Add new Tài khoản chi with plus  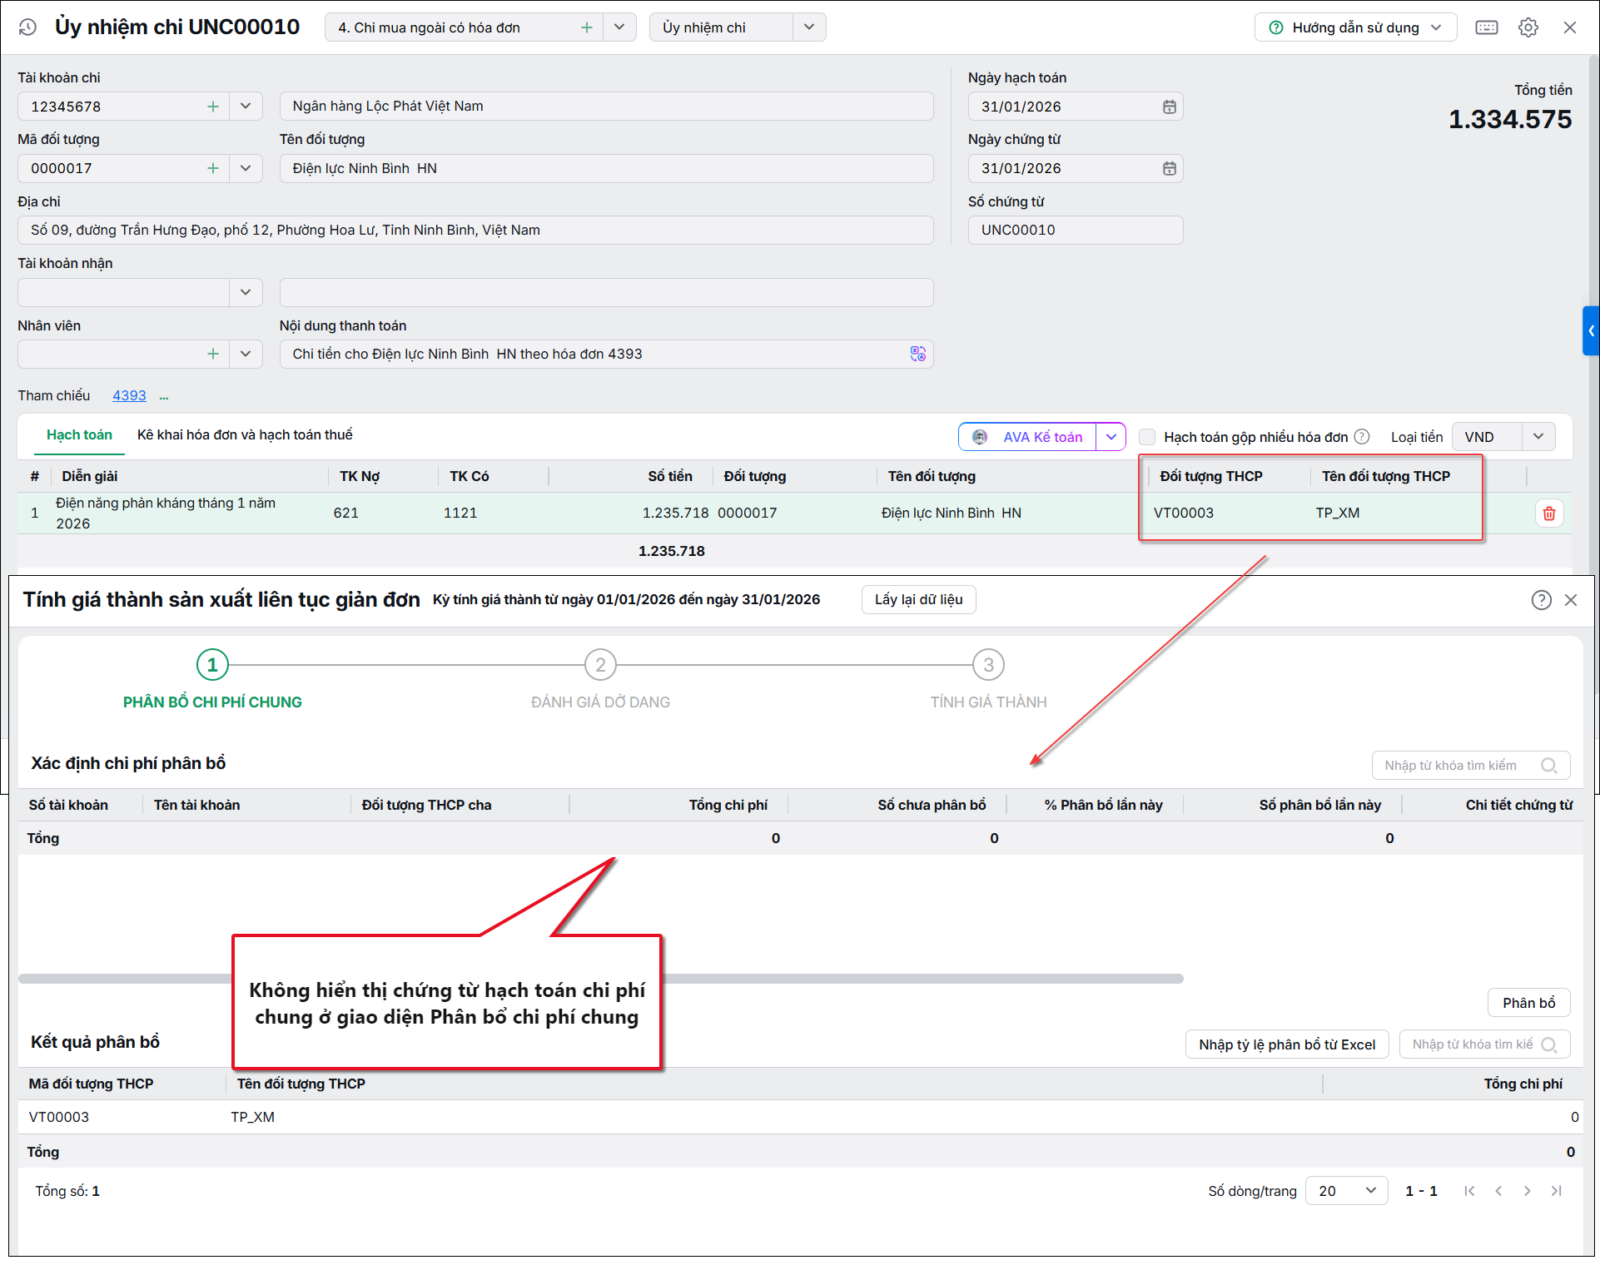[x=213, y=107]
